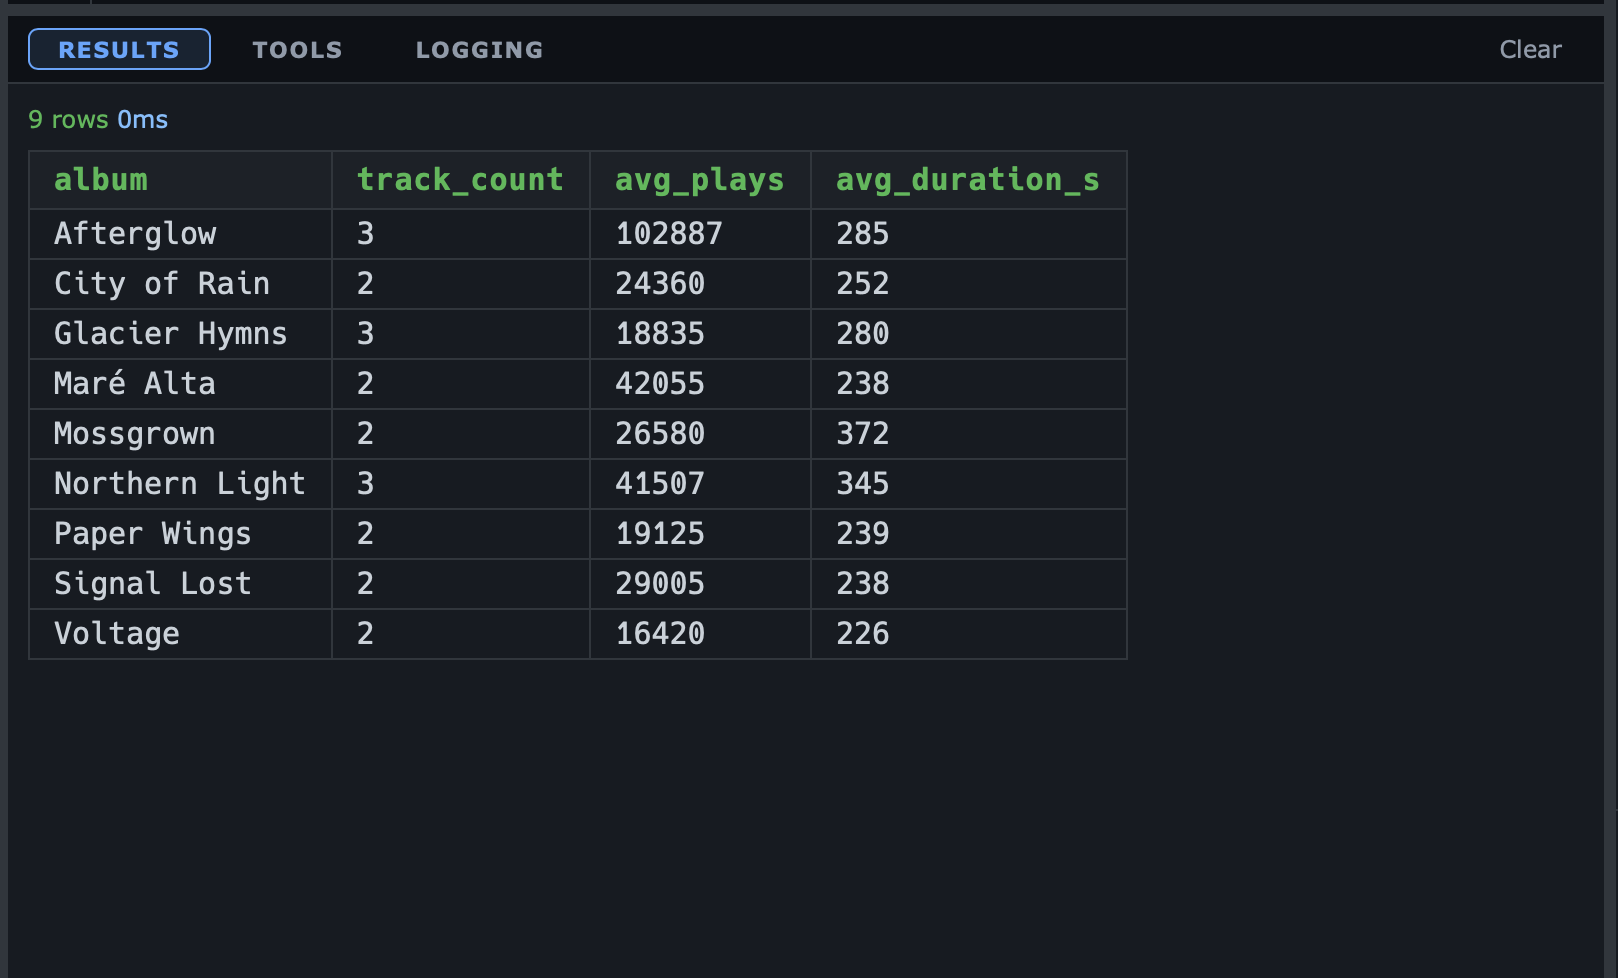
Task: Select the avg_plays column header
Action: (x=700, y=180)
